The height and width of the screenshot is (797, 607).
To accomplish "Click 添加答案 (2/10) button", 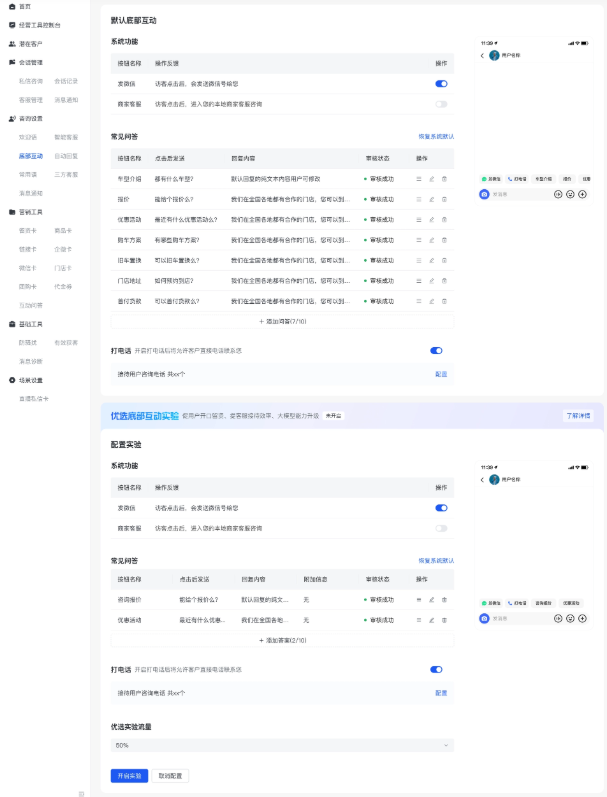I will 282,640.
